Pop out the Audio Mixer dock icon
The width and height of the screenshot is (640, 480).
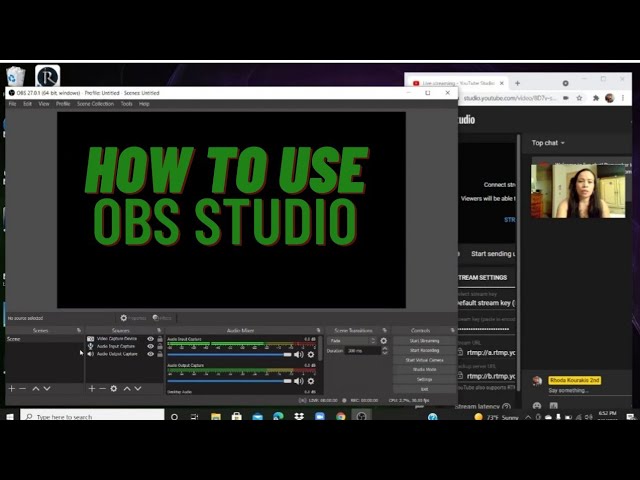(318, 330)
